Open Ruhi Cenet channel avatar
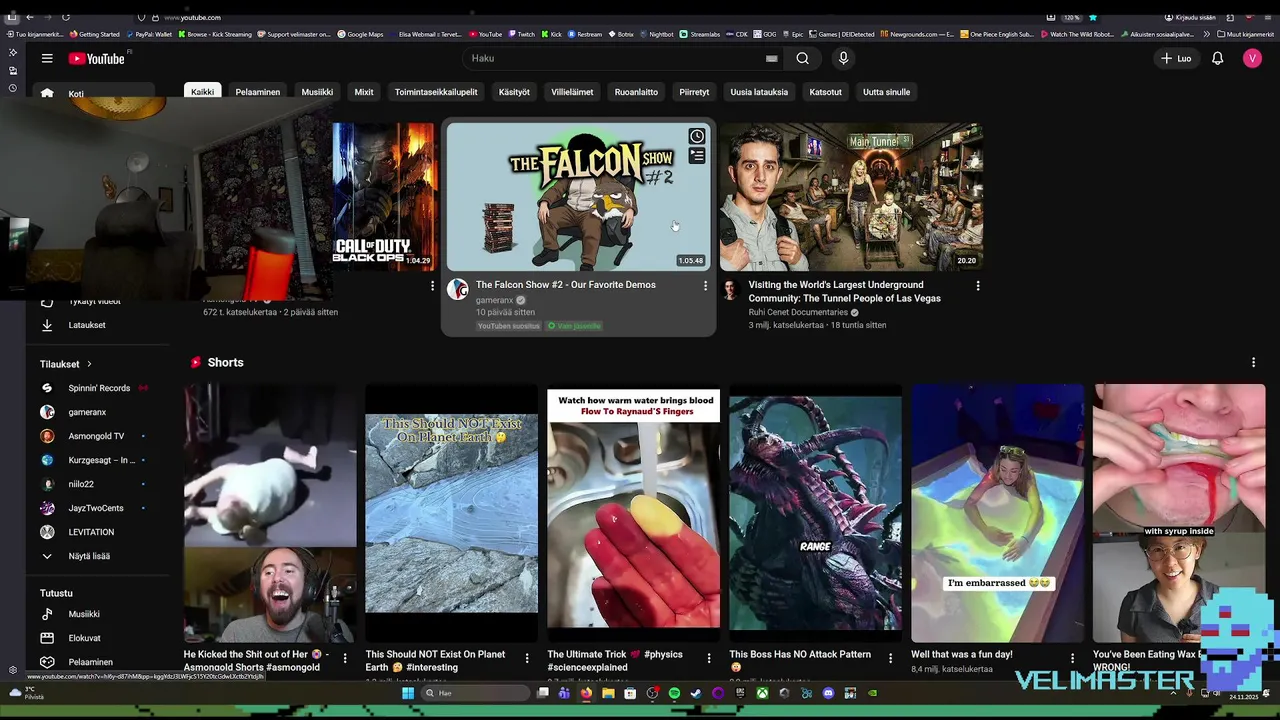This screenshot has height=720, width=1280. point(730,290)
